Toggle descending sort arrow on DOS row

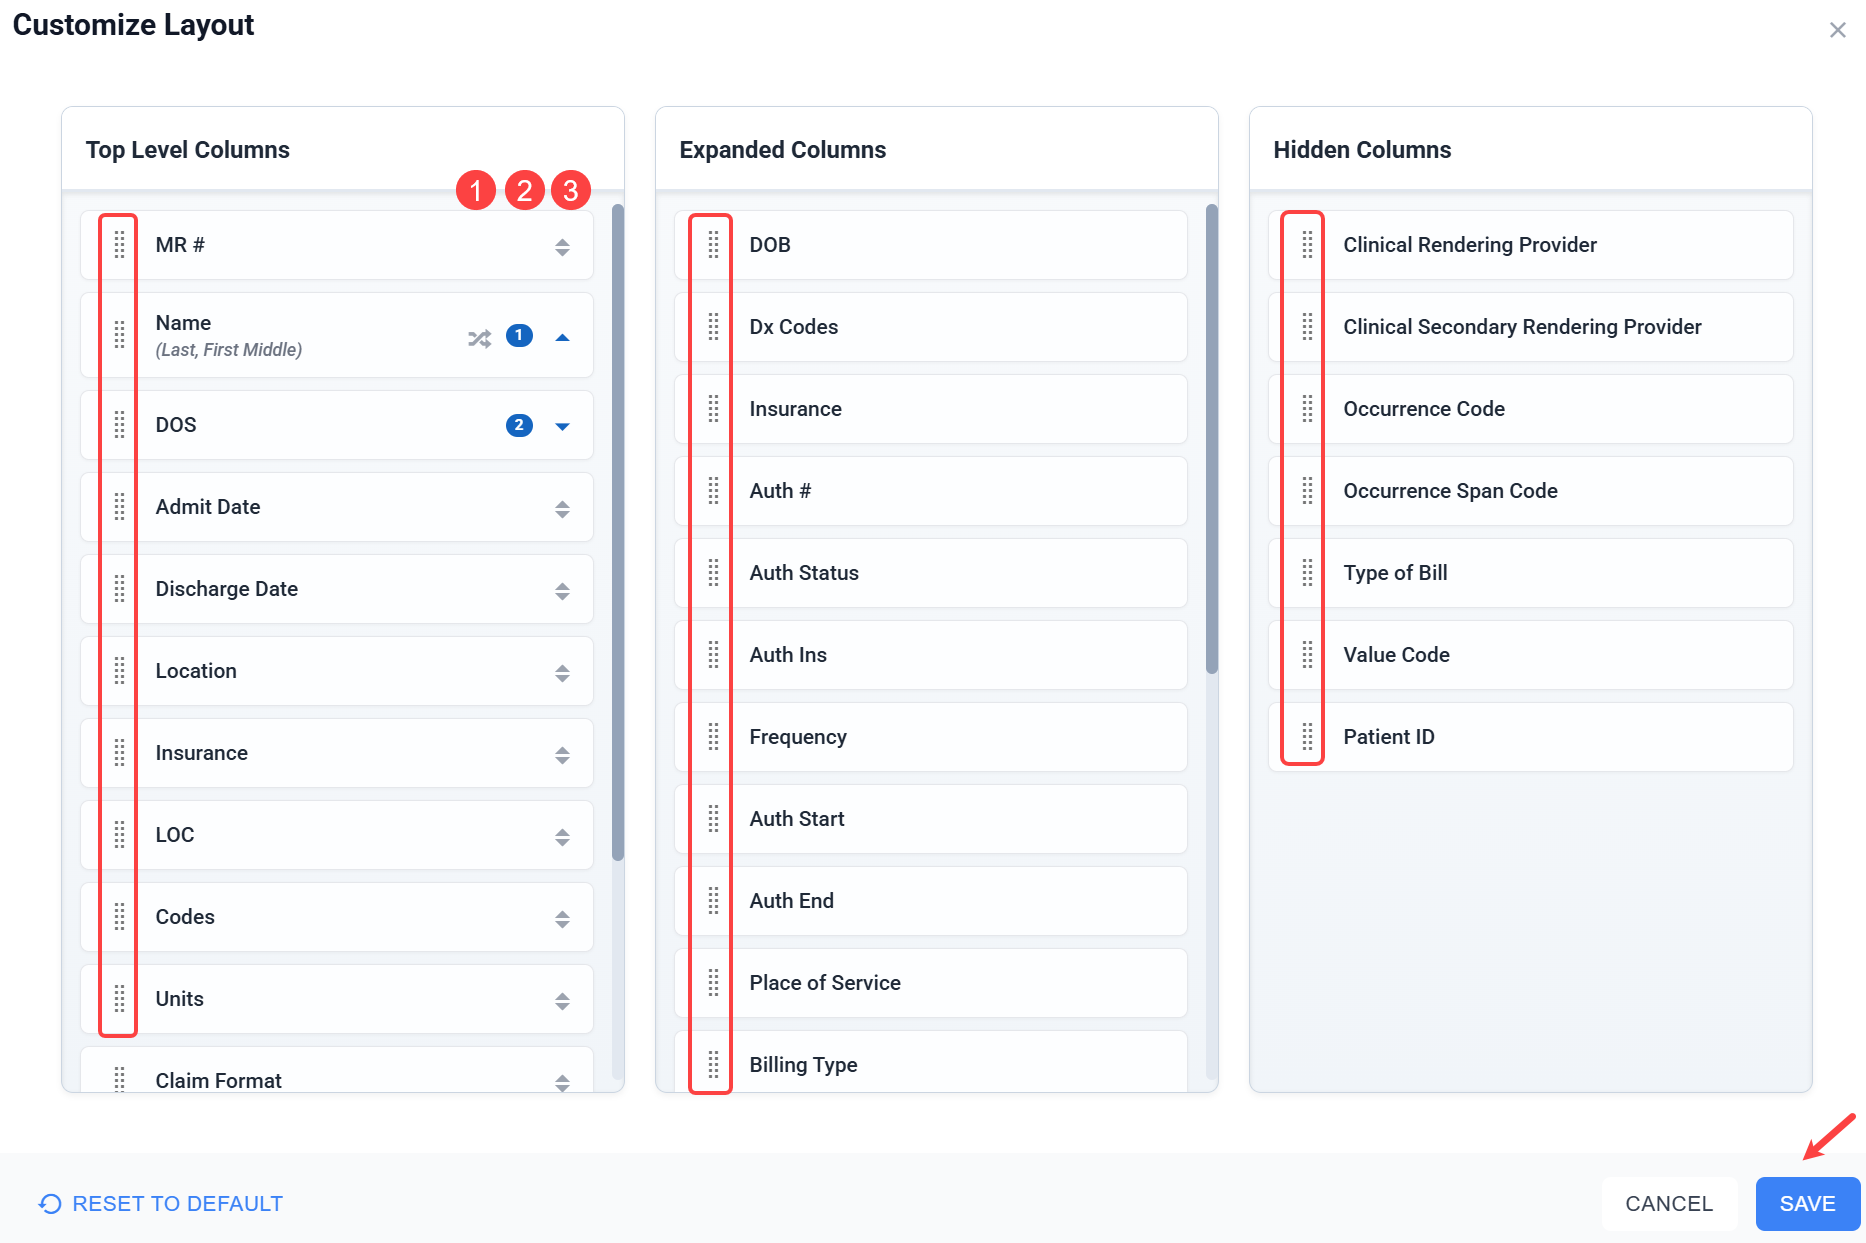(562, 427)
